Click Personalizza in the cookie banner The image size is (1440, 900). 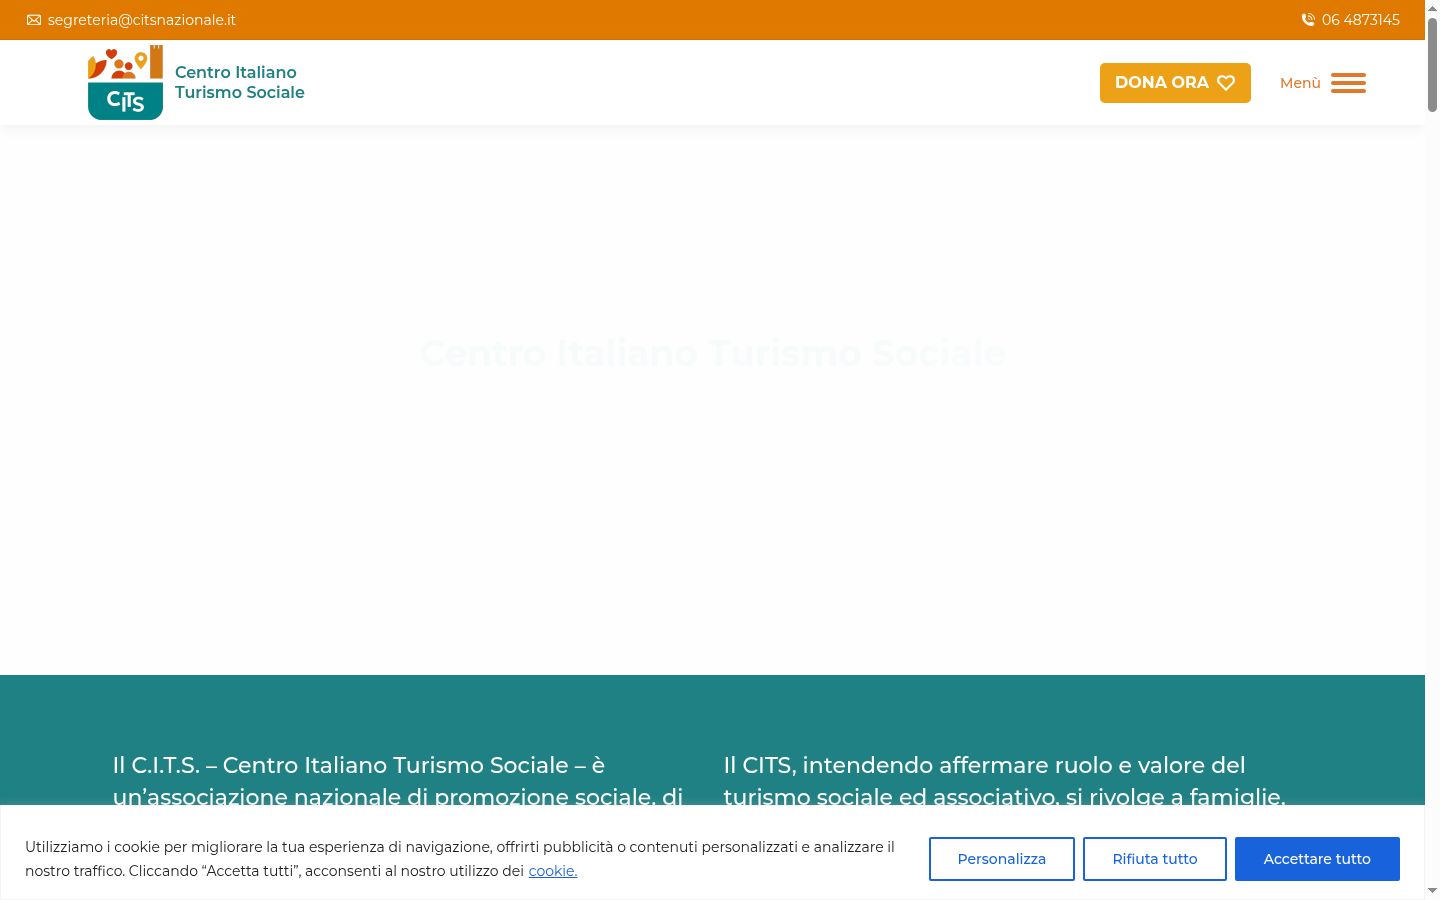click(1002, 859)
